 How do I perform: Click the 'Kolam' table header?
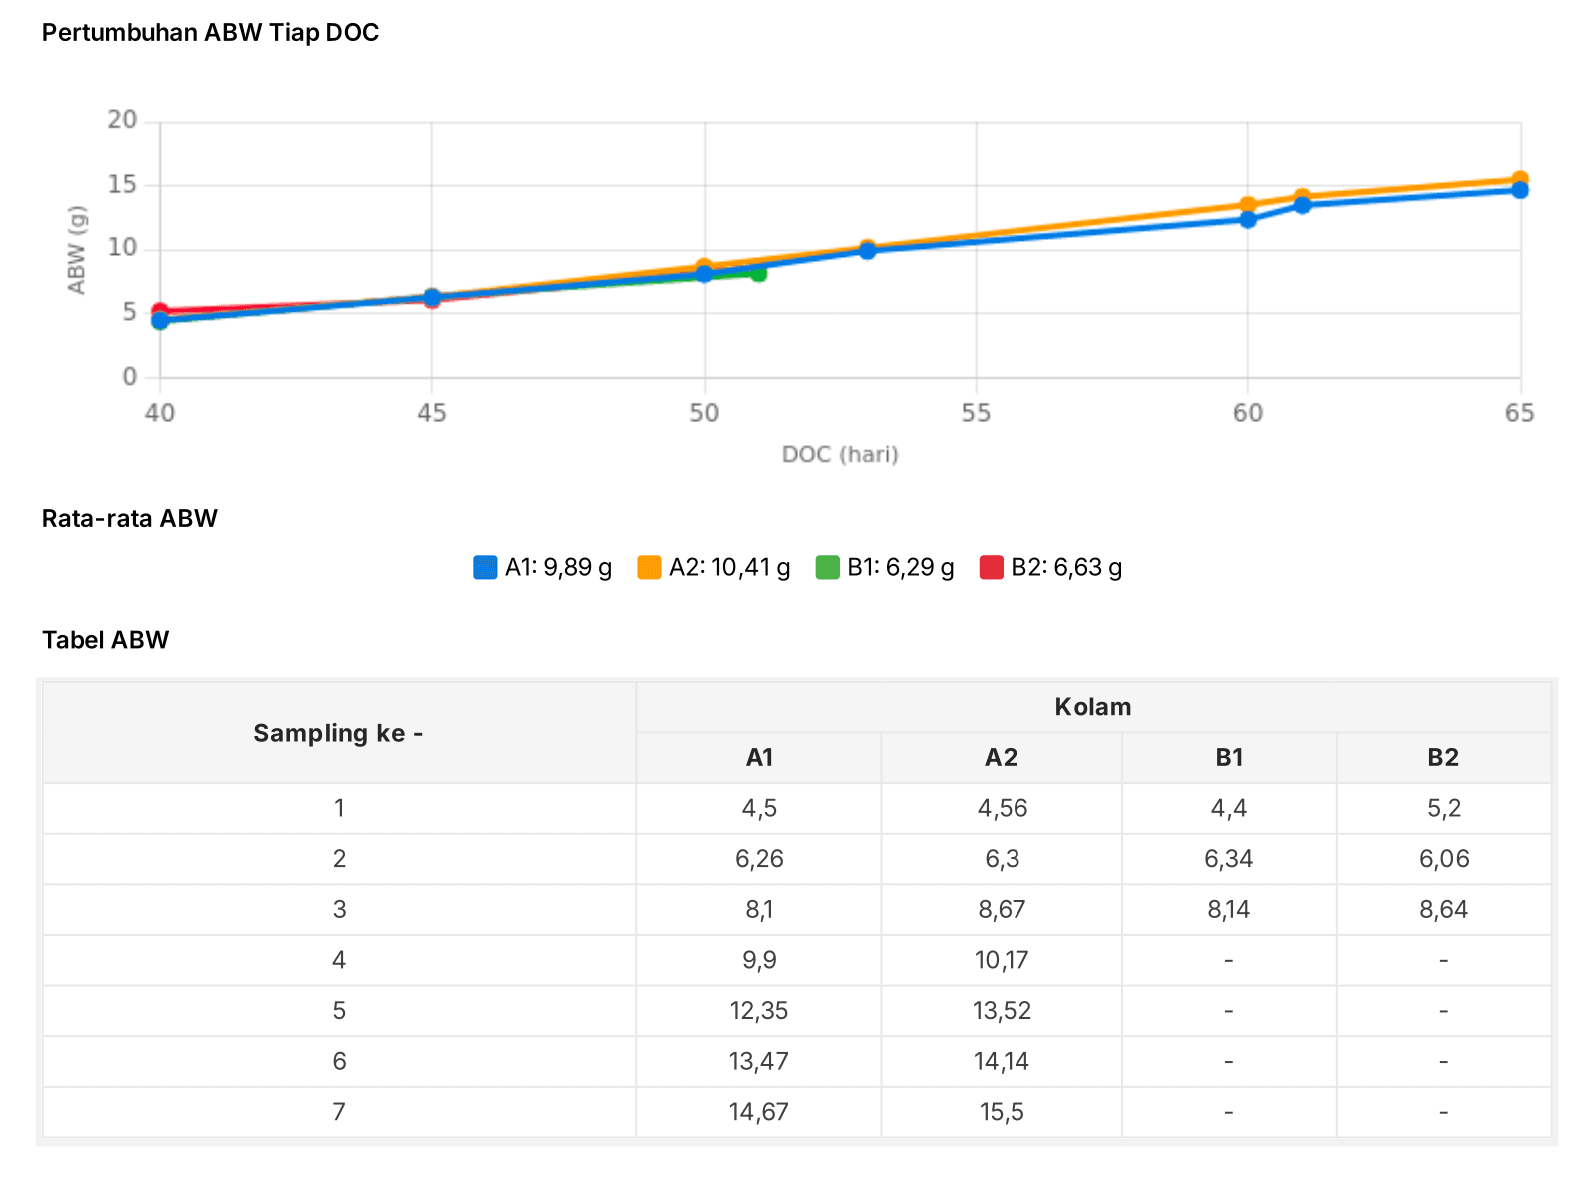[x=1092, y=707]
